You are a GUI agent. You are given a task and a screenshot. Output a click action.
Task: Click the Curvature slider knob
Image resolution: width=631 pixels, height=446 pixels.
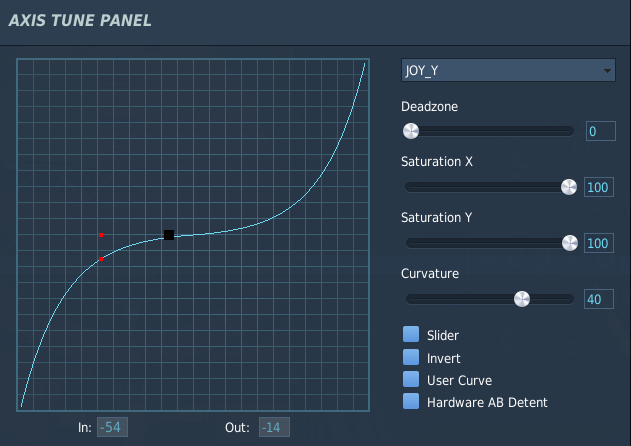pyautogui.click(x=522, y=299)
